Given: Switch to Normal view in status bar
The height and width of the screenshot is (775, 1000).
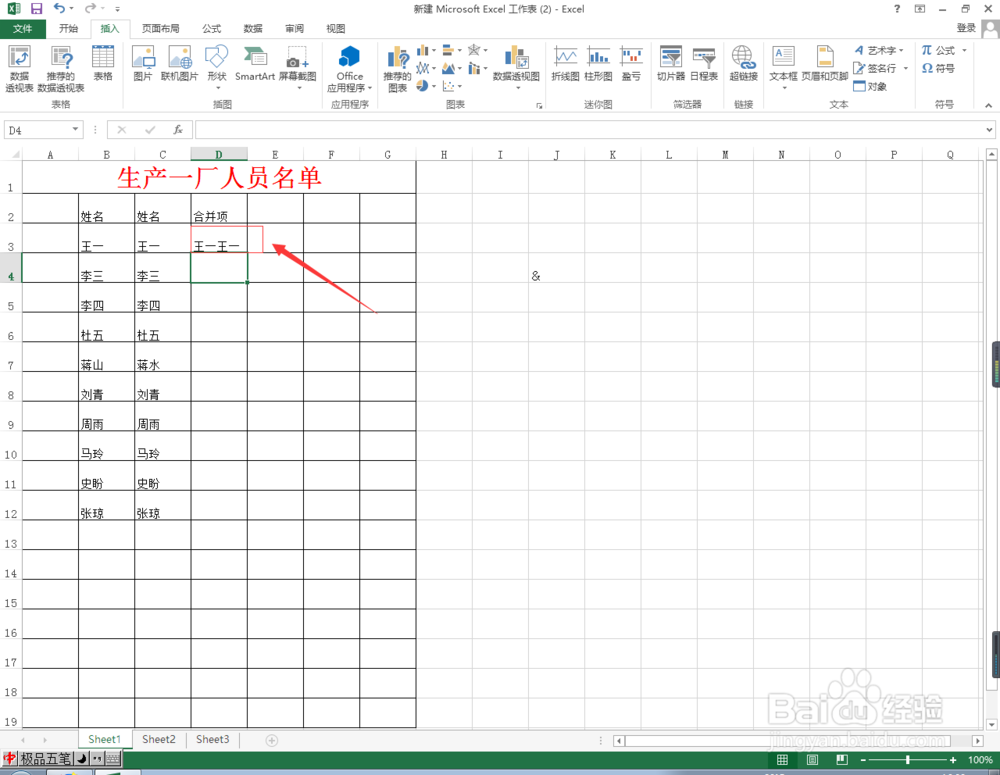Looking at the screenshot, I should (x=782, y=760).
